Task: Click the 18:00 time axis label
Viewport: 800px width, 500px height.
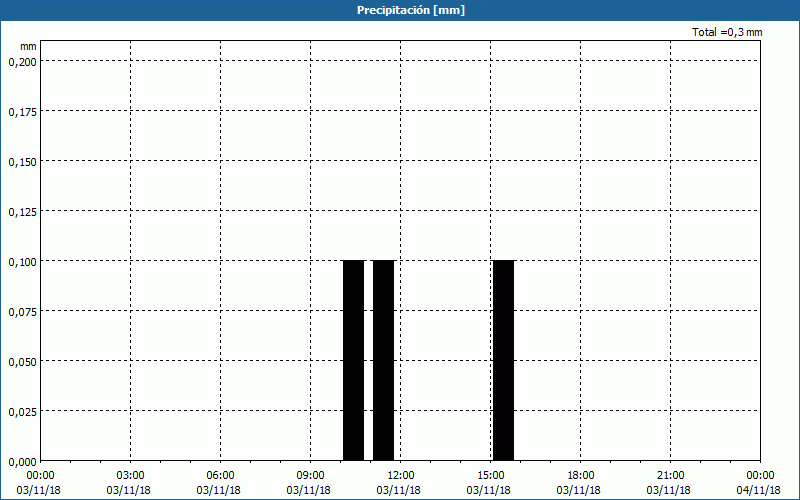Action: [x=581, y=476]
